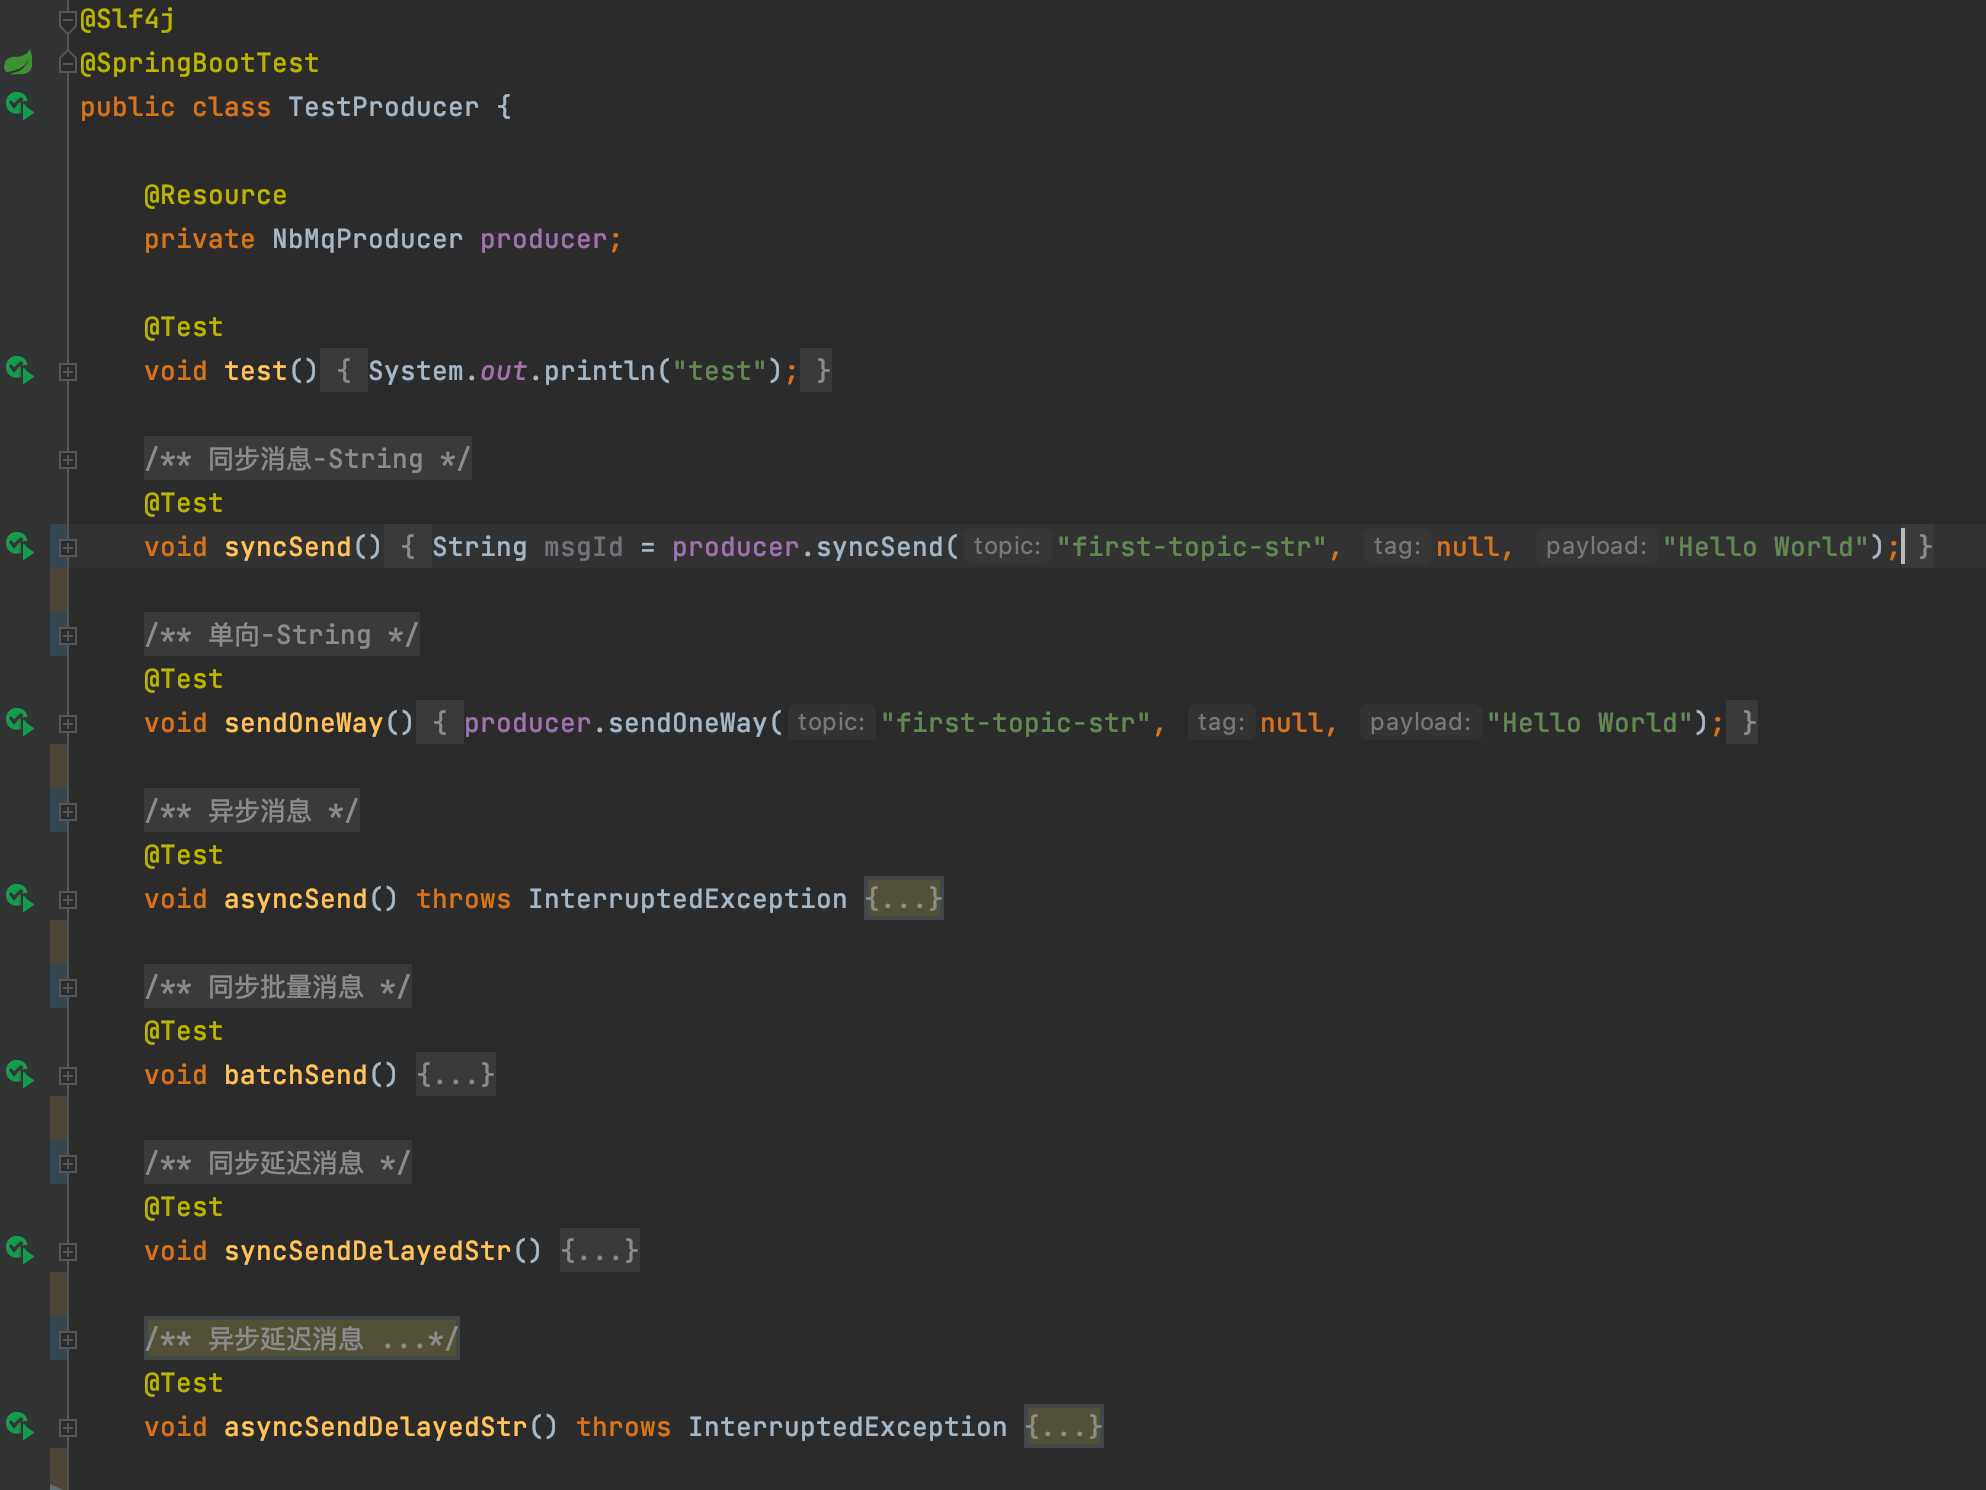This screenshot has width=1986, height=1490.
Task: Run the batchSend test via gutter icon
Action: [20, 1074]
